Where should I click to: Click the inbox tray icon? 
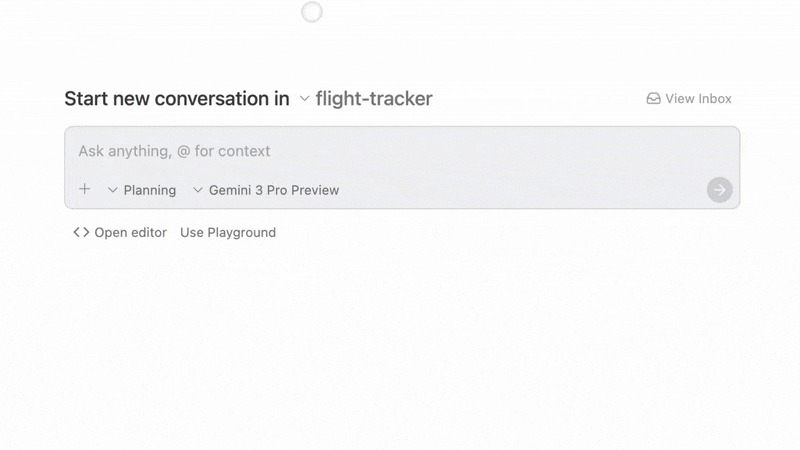[653, 99]
